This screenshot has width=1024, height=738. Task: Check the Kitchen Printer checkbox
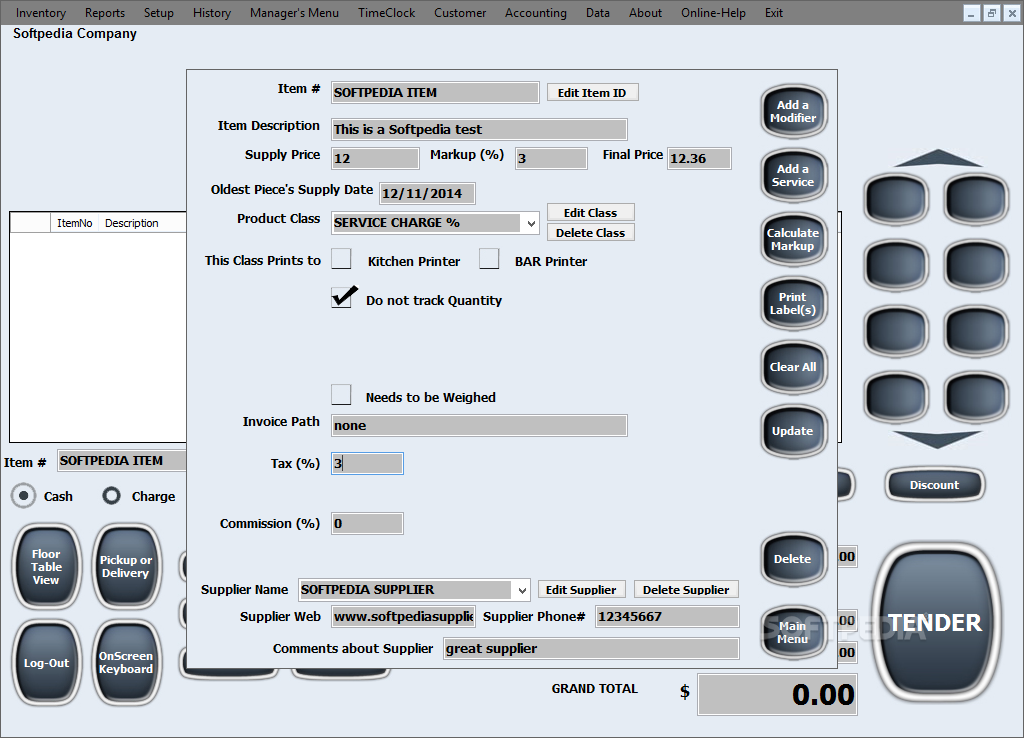click(341, 259)
